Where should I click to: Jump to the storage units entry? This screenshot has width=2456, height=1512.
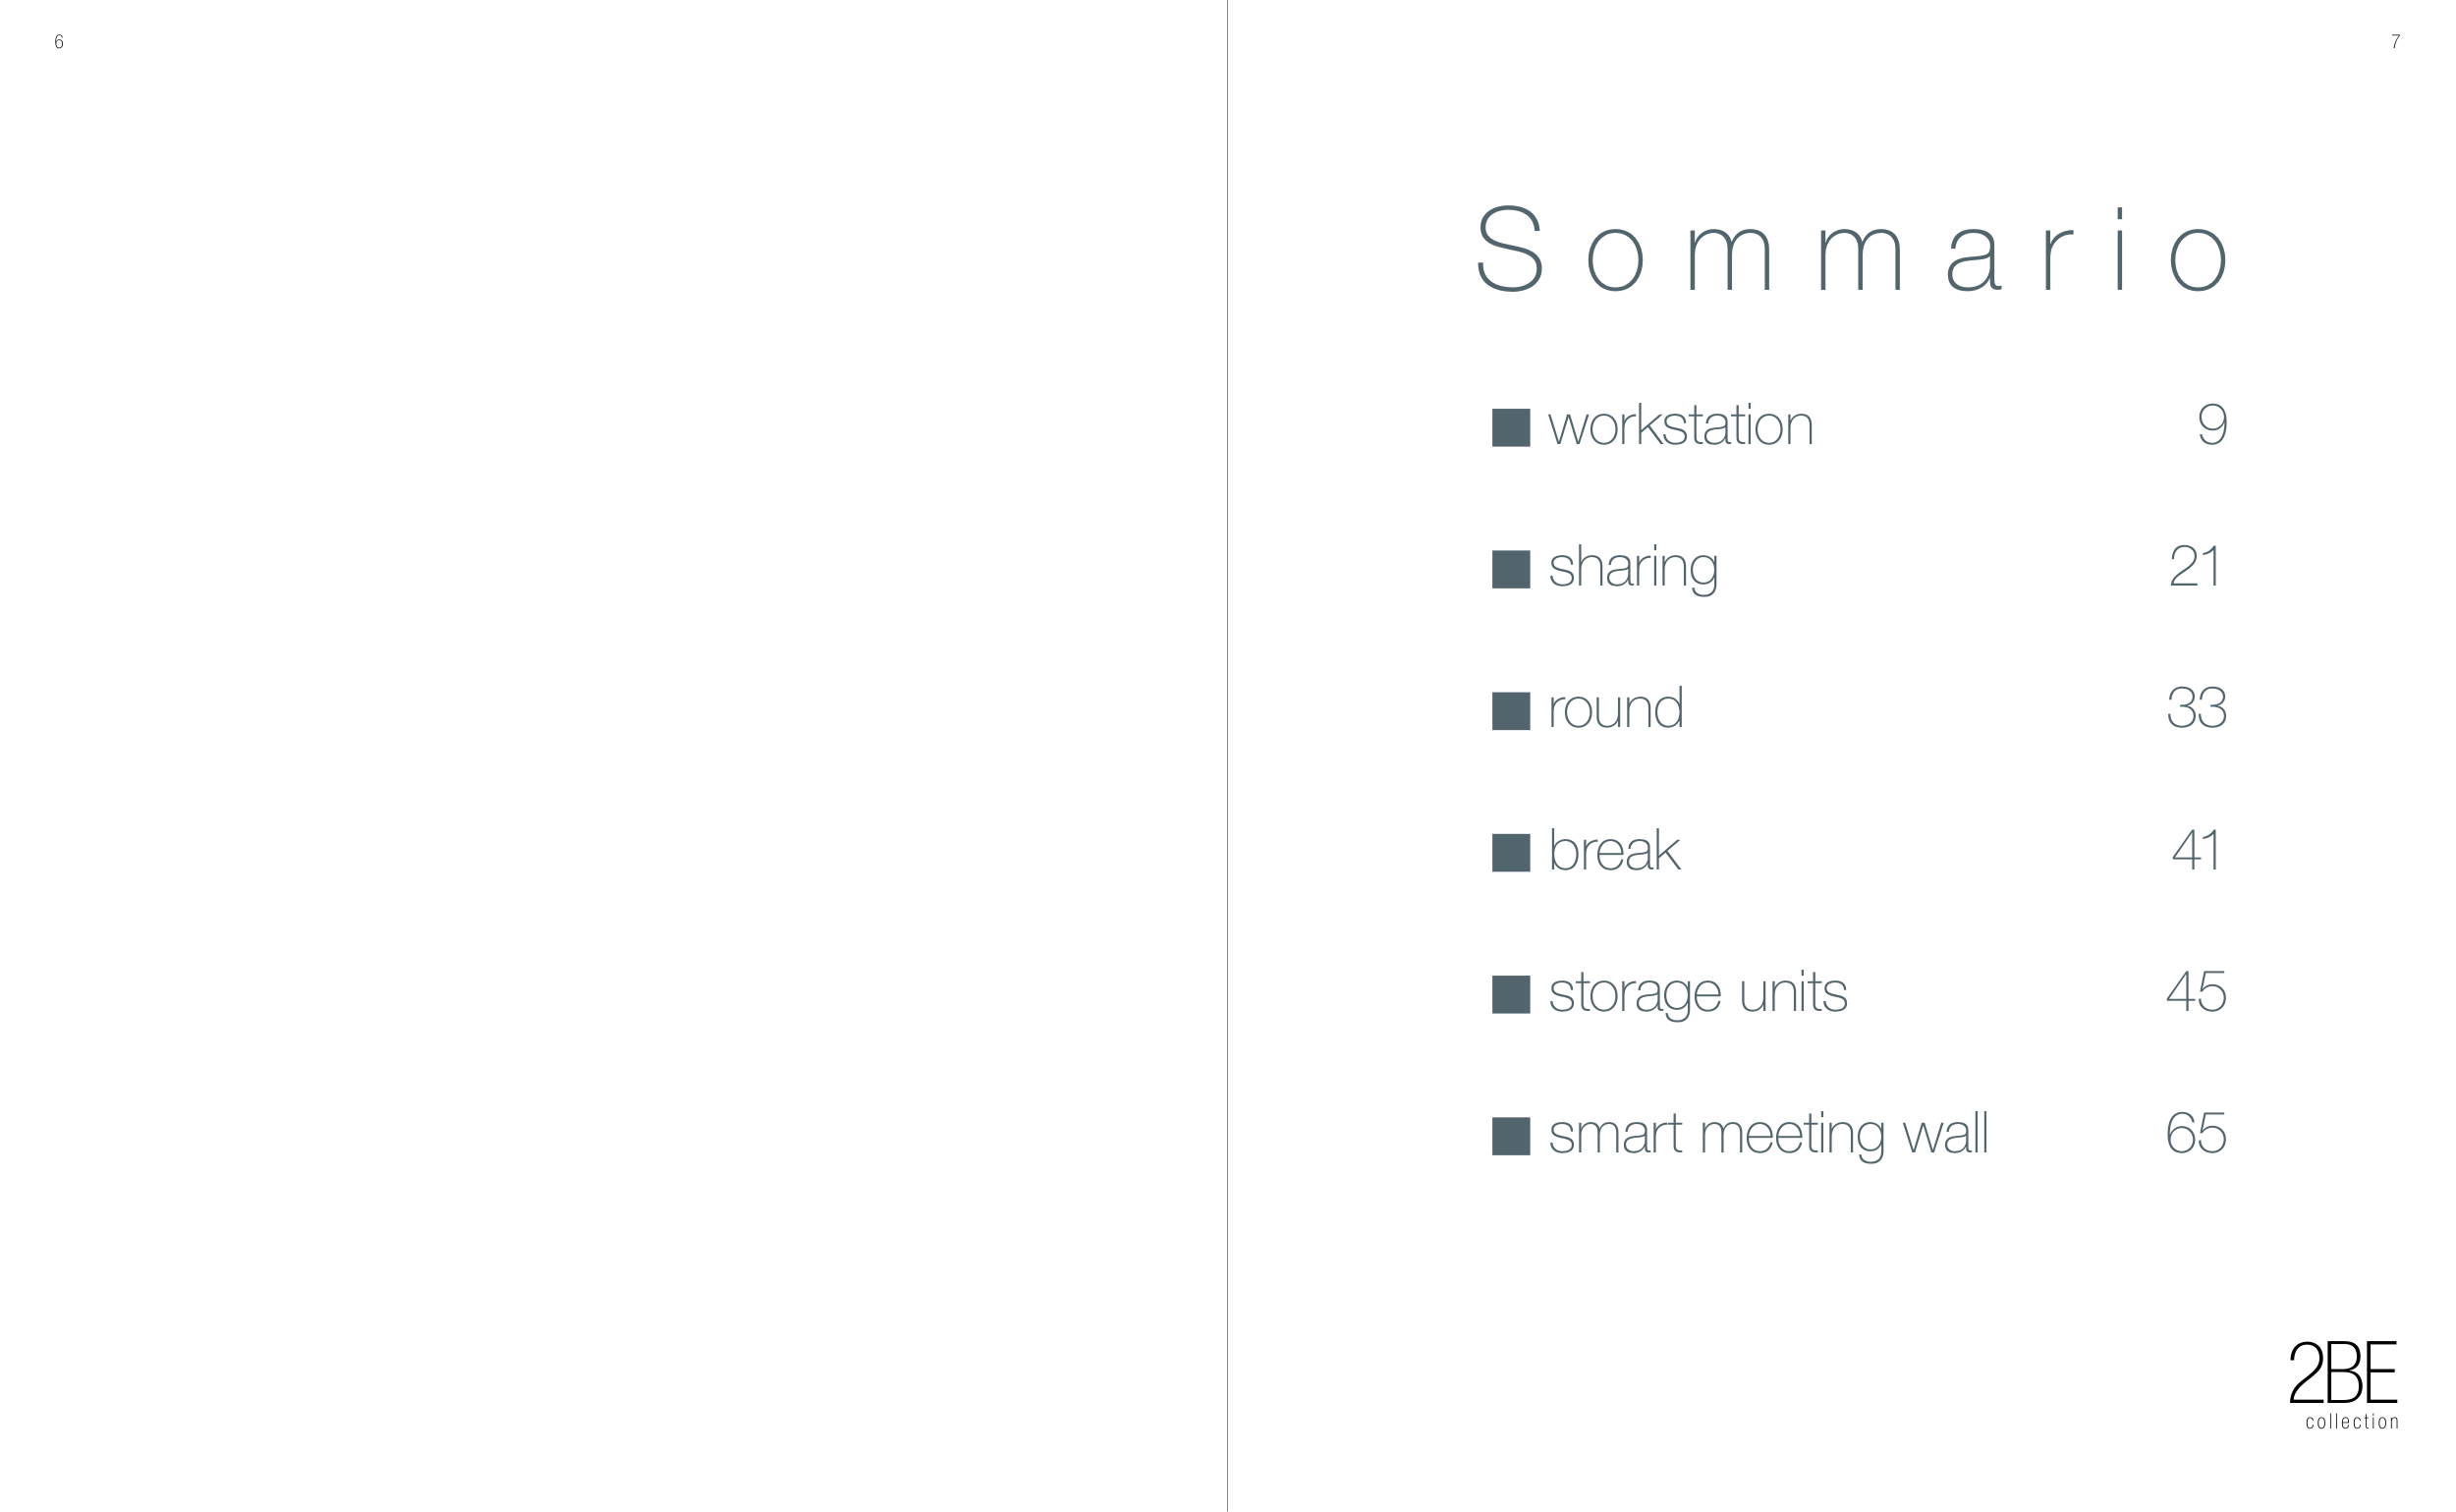click(x=1697, y=993)
